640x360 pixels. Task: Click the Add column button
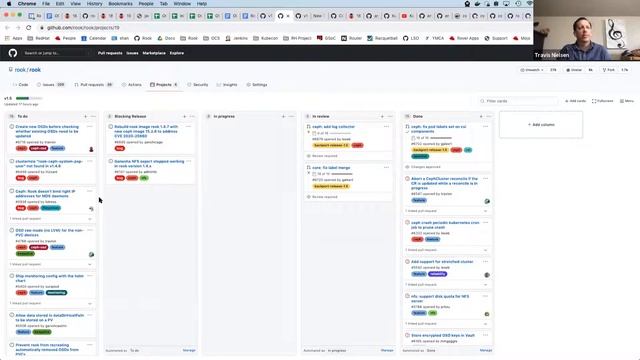tap(541, 124)
